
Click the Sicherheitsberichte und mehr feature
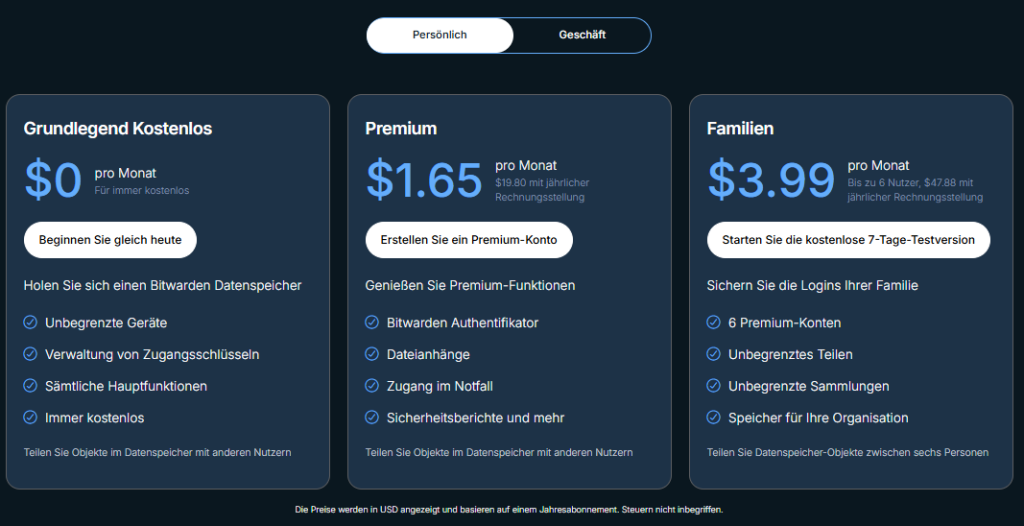[x=475, y=418]
